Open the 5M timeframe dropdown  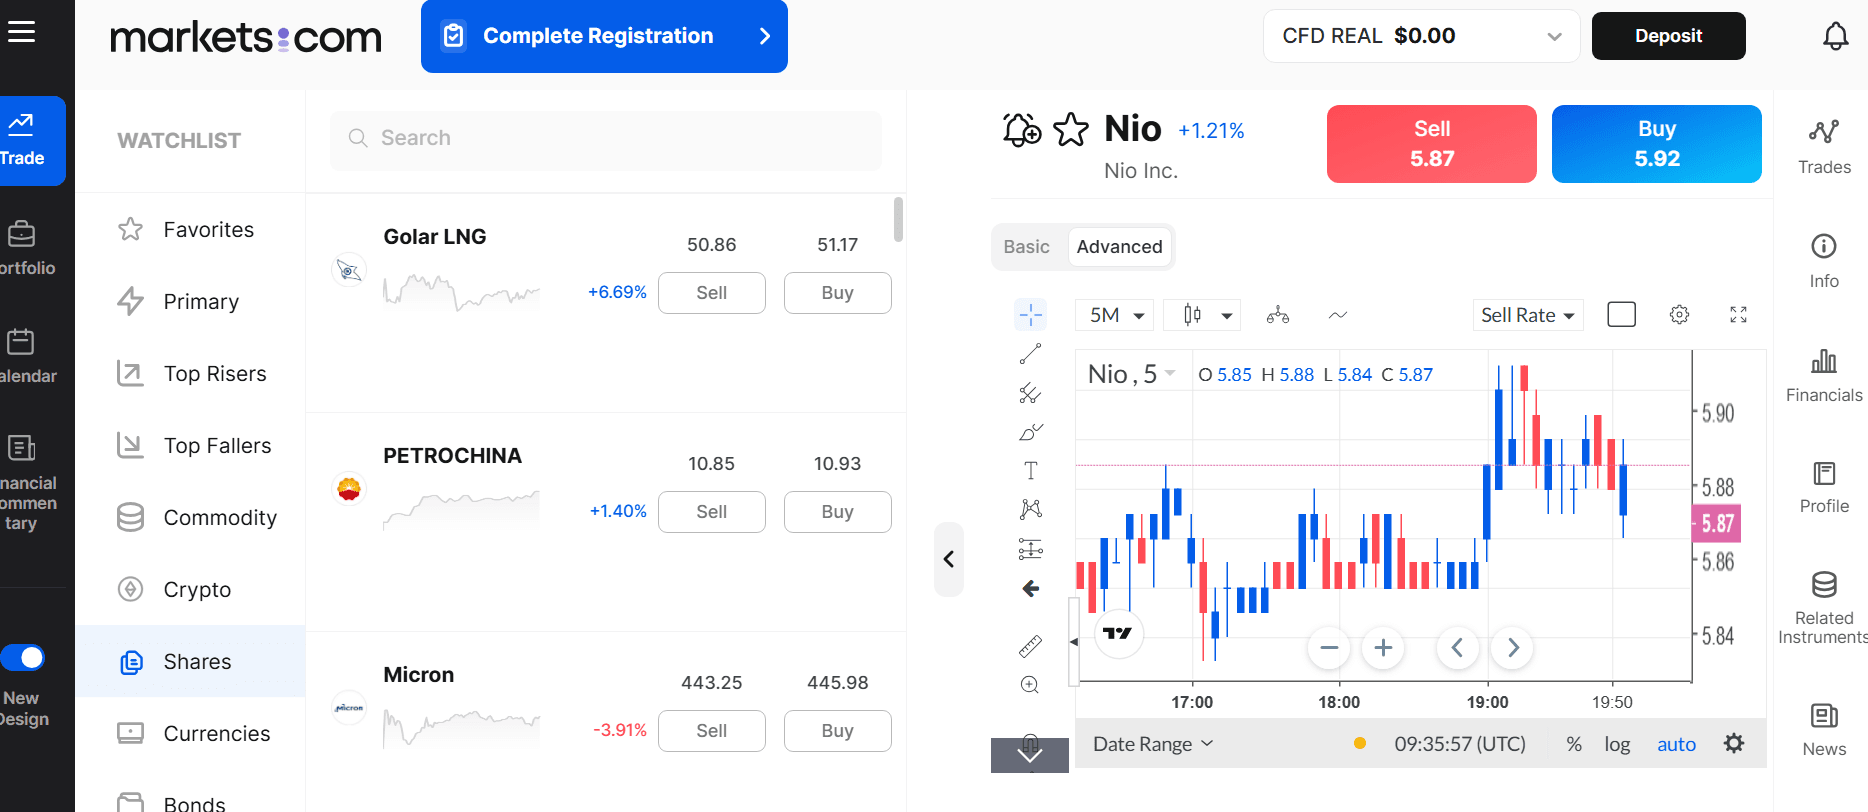[1115, 315]
